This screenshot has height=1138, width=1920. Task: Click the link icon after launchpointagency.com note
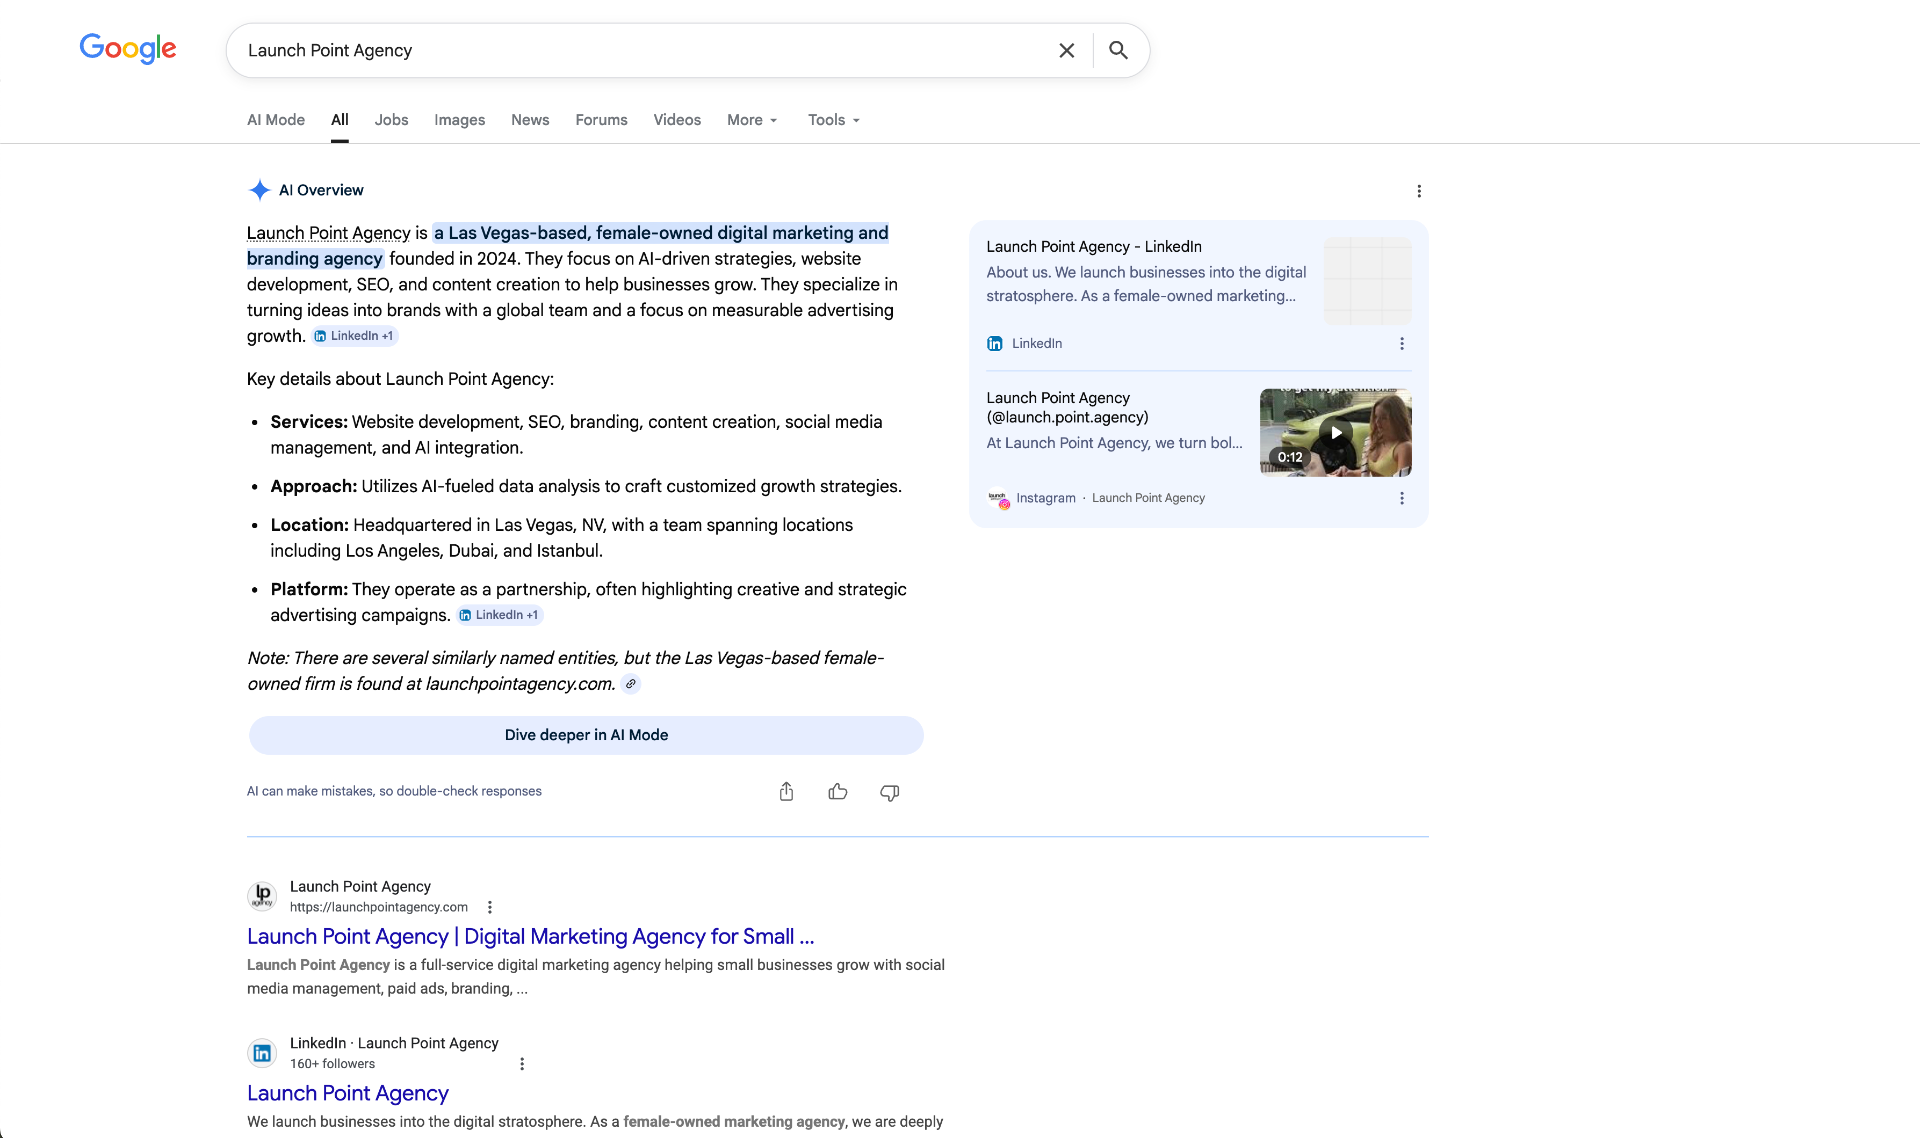631,684
